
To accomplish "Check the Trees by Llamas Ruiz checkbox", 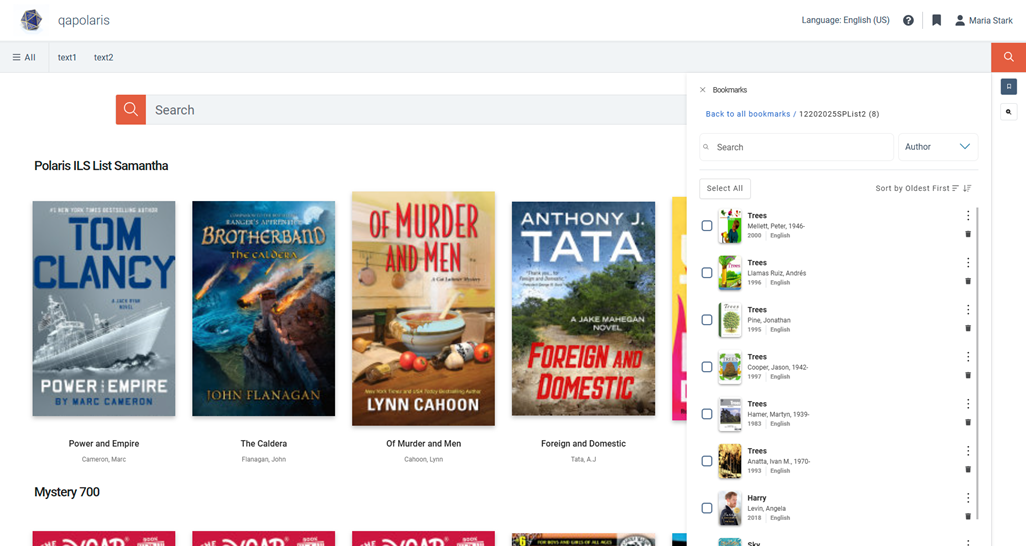I will coord(707,273).
